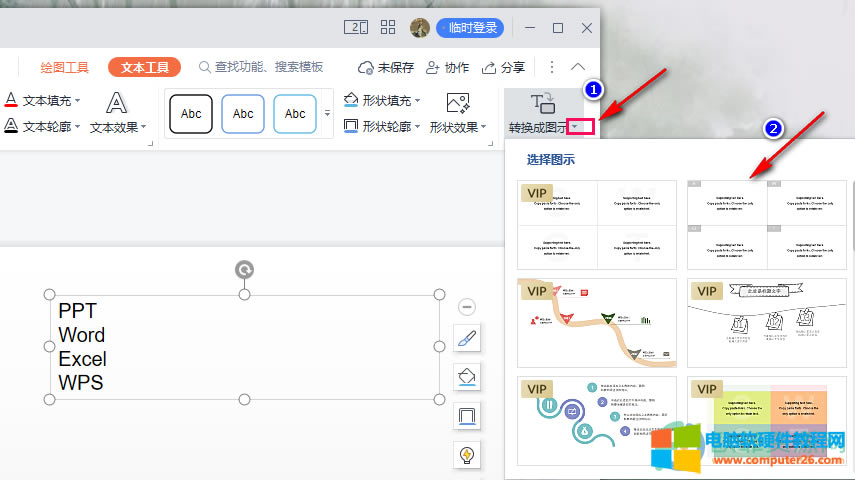Choose the VIP teal swirl steps diagram
This screenshot has height=480, width=855.
click(597, 421)
